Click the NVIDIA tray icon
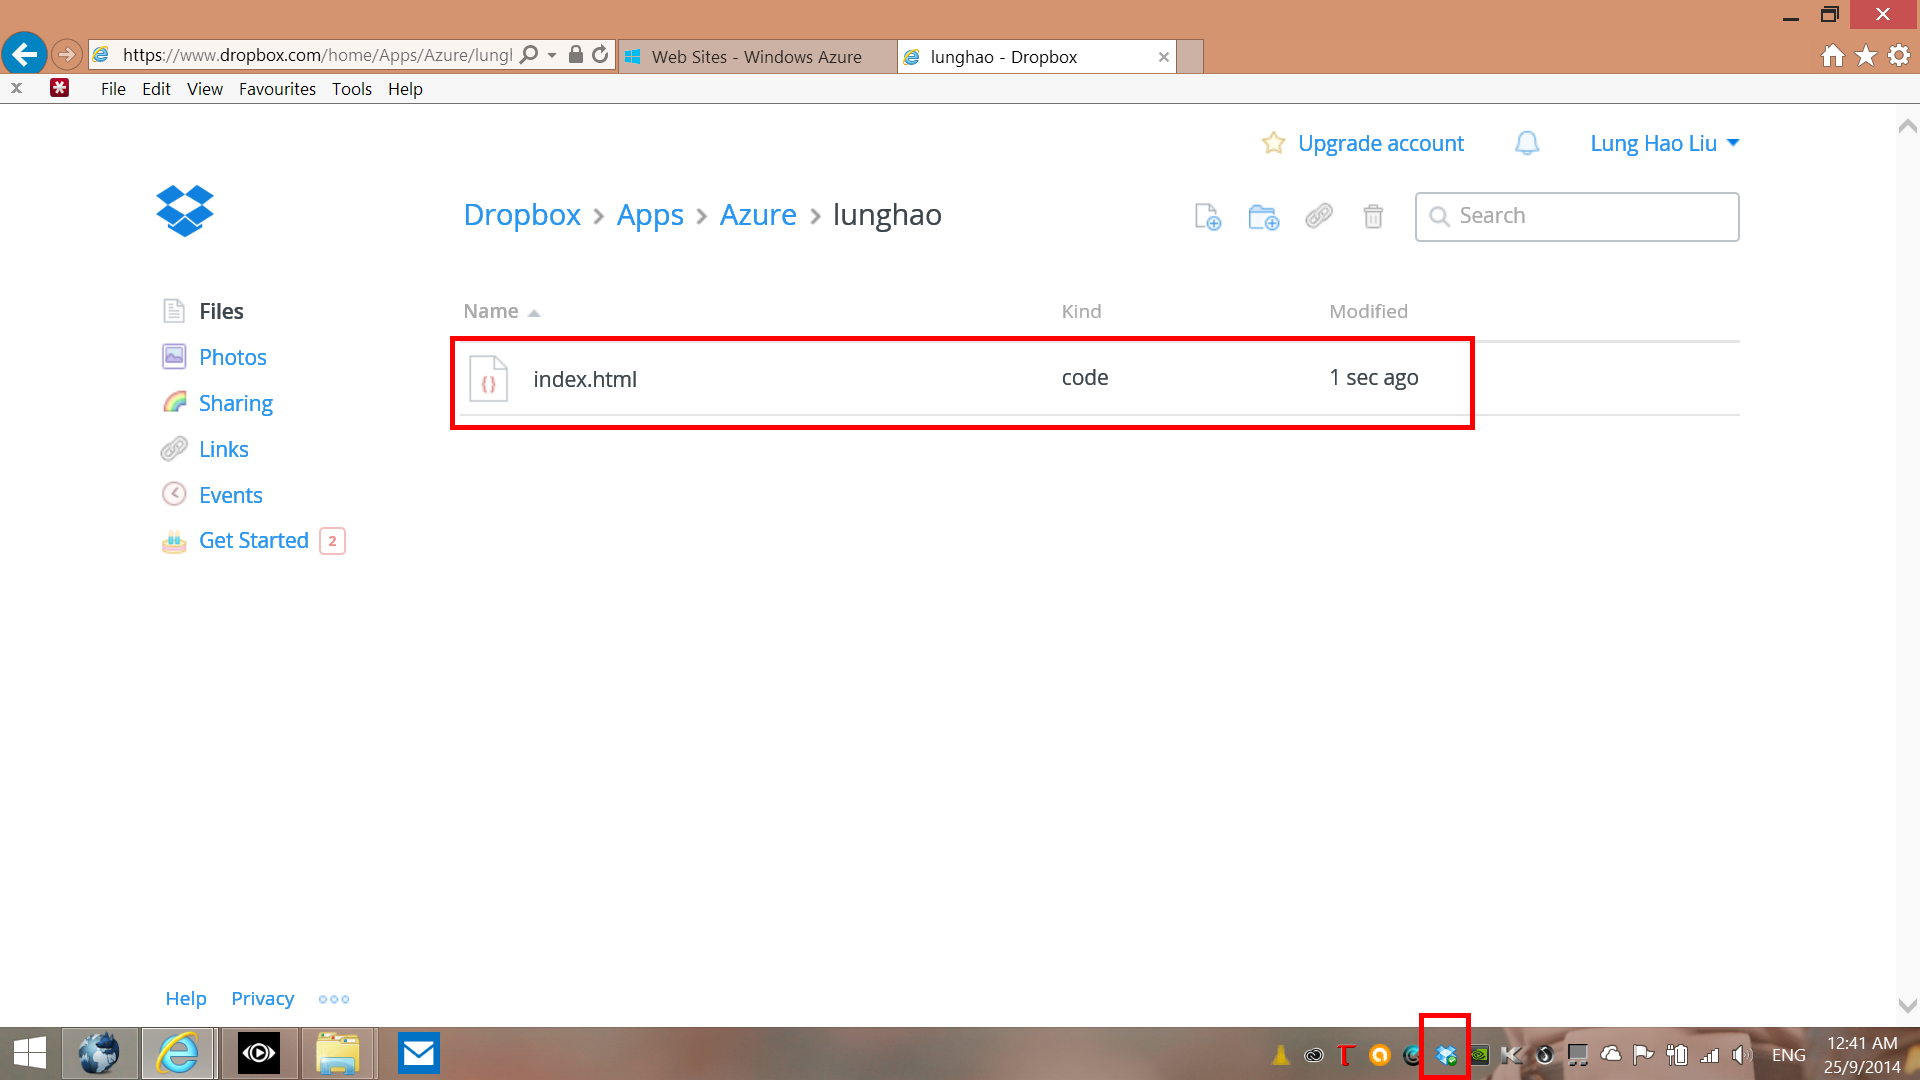1920x1080 pixels. [1479, 1054]
